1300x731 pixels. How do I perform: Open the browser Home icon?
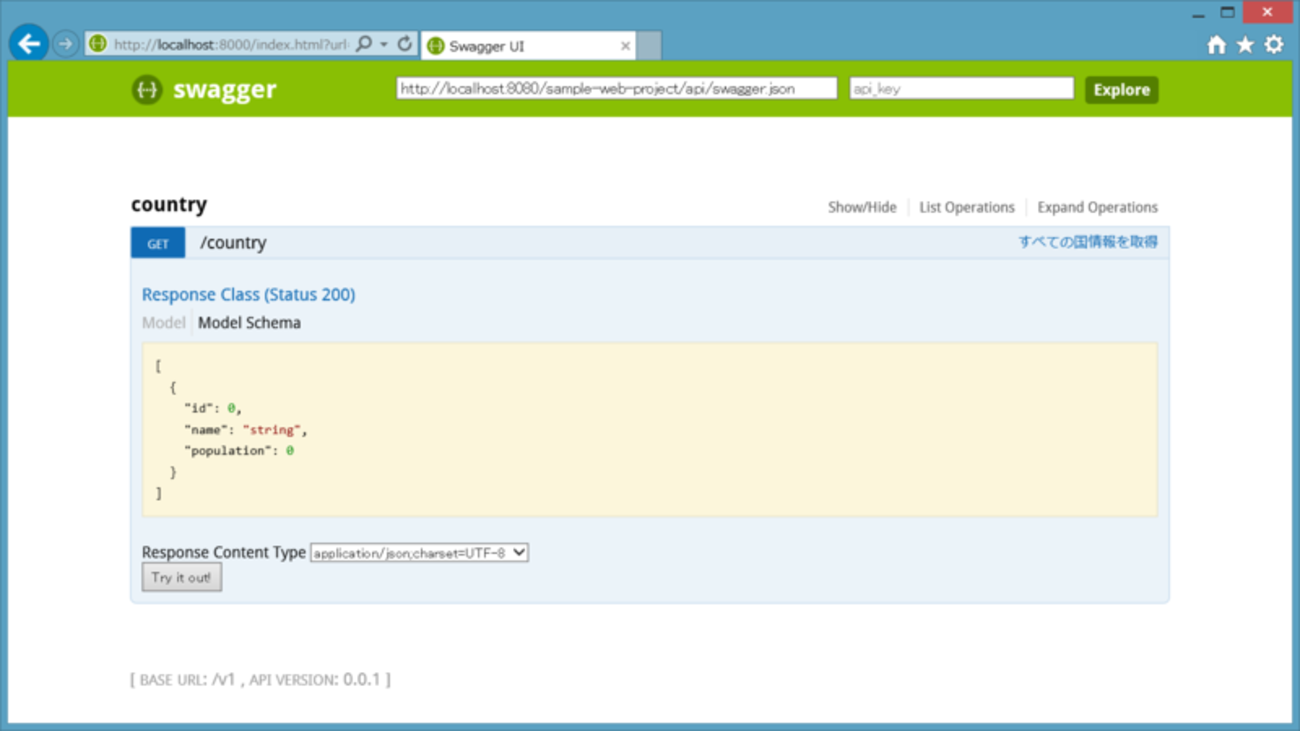click(1216, 45)
